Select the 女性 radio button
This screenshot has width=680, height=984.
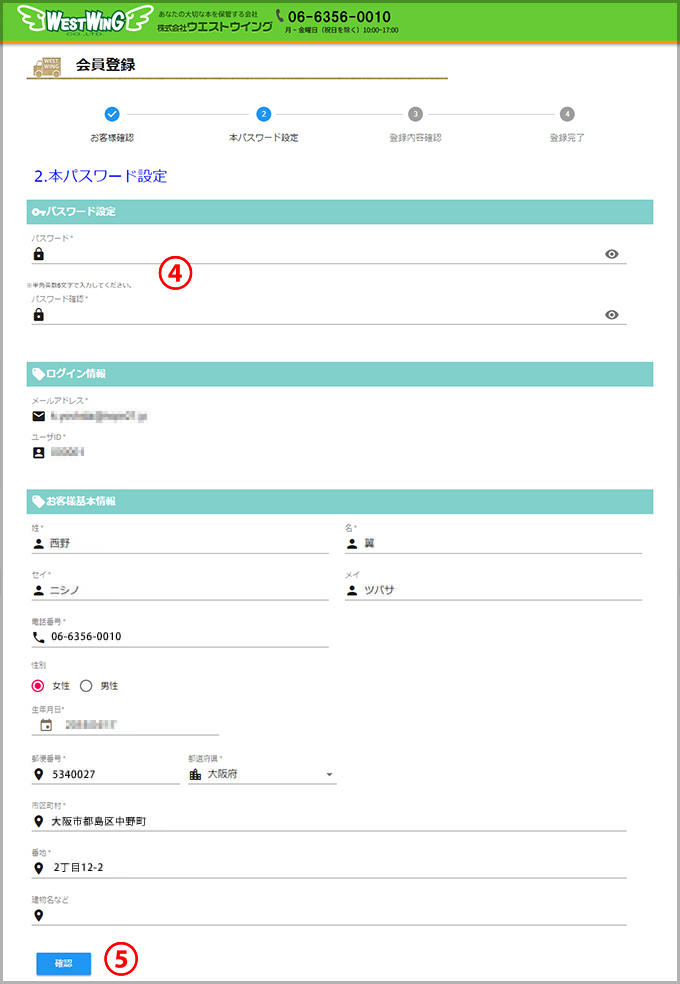tap(38, 686)
